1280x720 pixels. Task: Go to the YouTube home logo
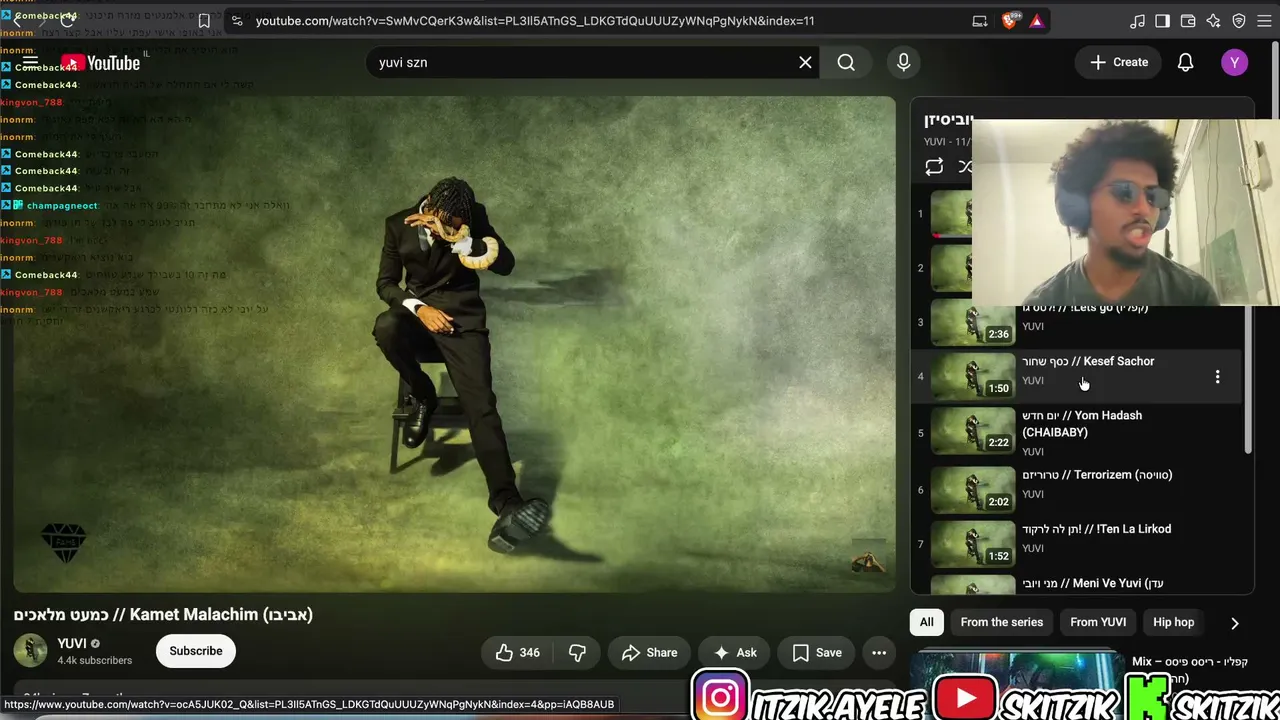tap(100, 63)
